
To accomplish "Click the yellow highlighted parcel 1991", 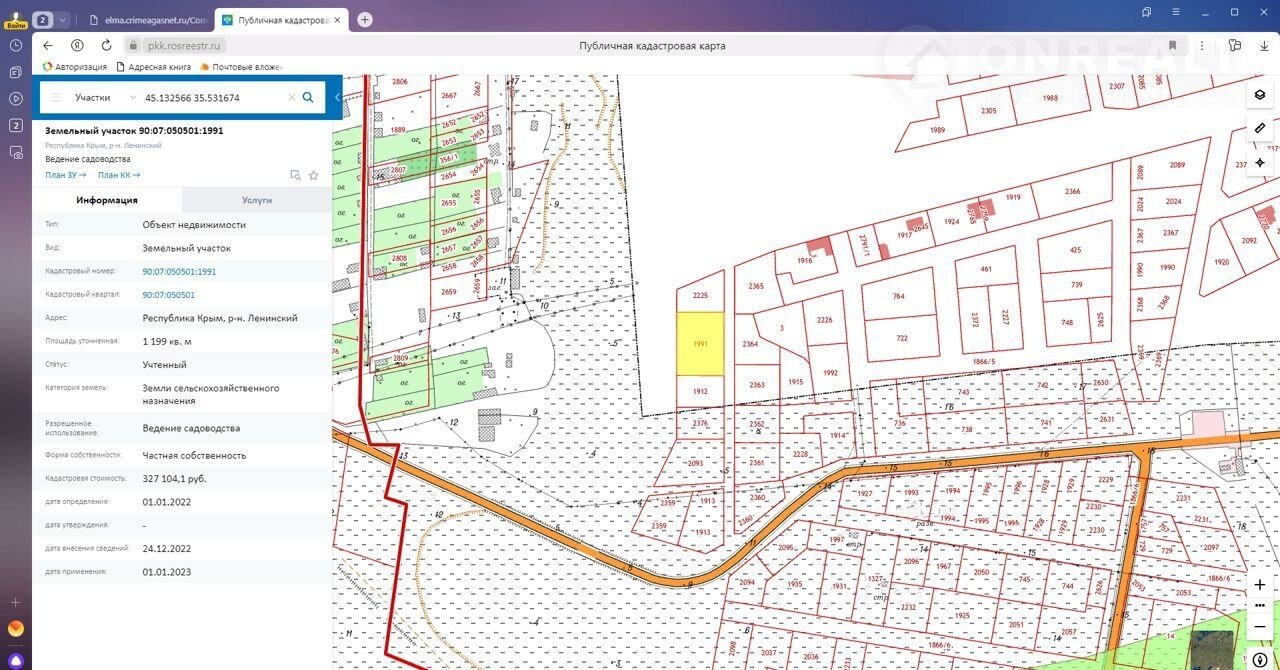I will point(700,344).
